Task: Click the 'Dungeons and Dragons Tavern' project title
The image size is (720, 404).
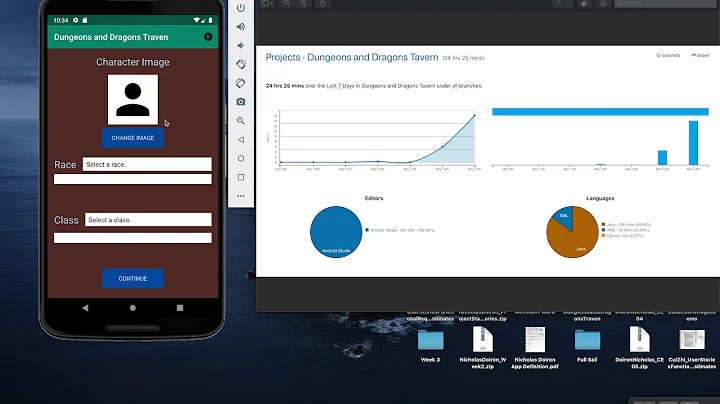Action: [372, 57]
